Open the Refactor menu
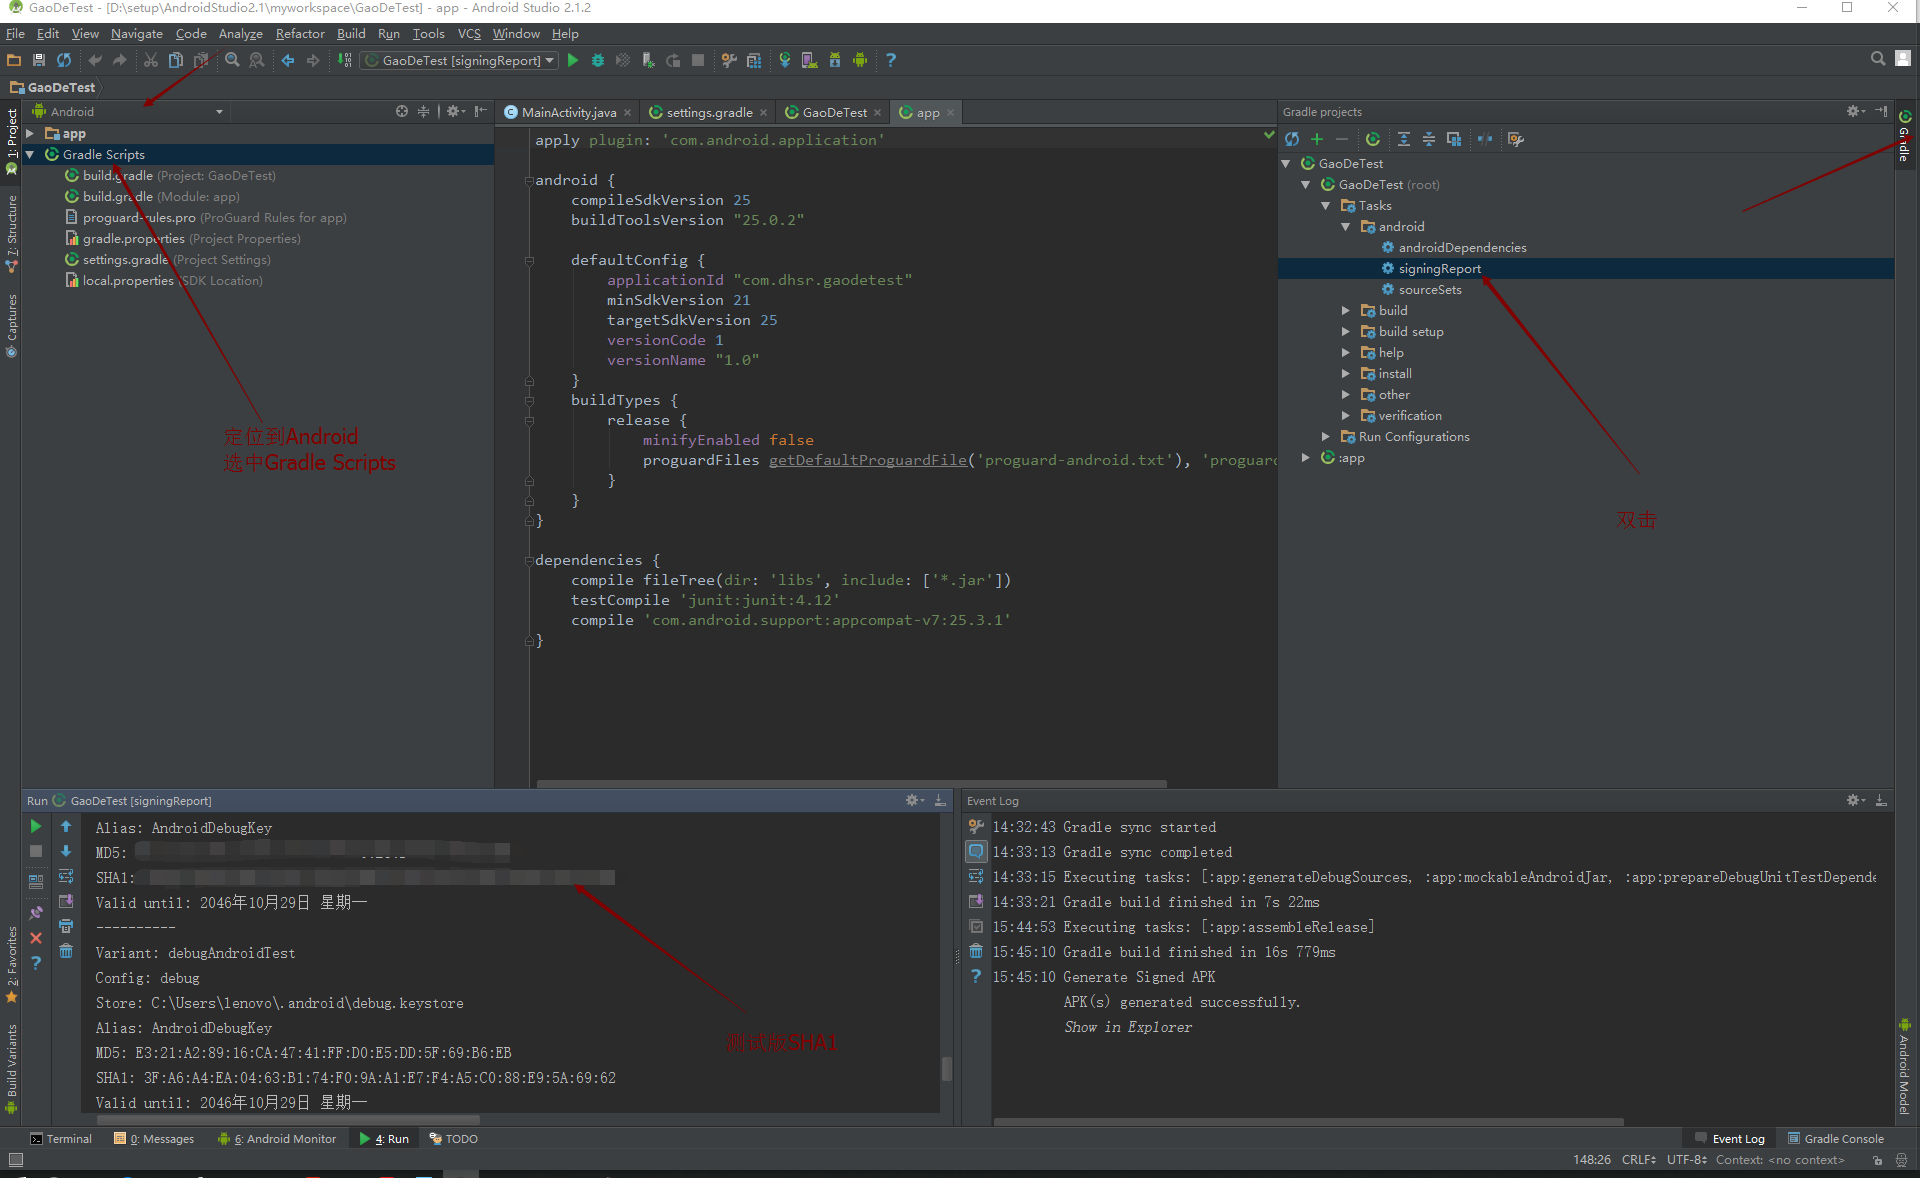 click(x=300, y=33)
